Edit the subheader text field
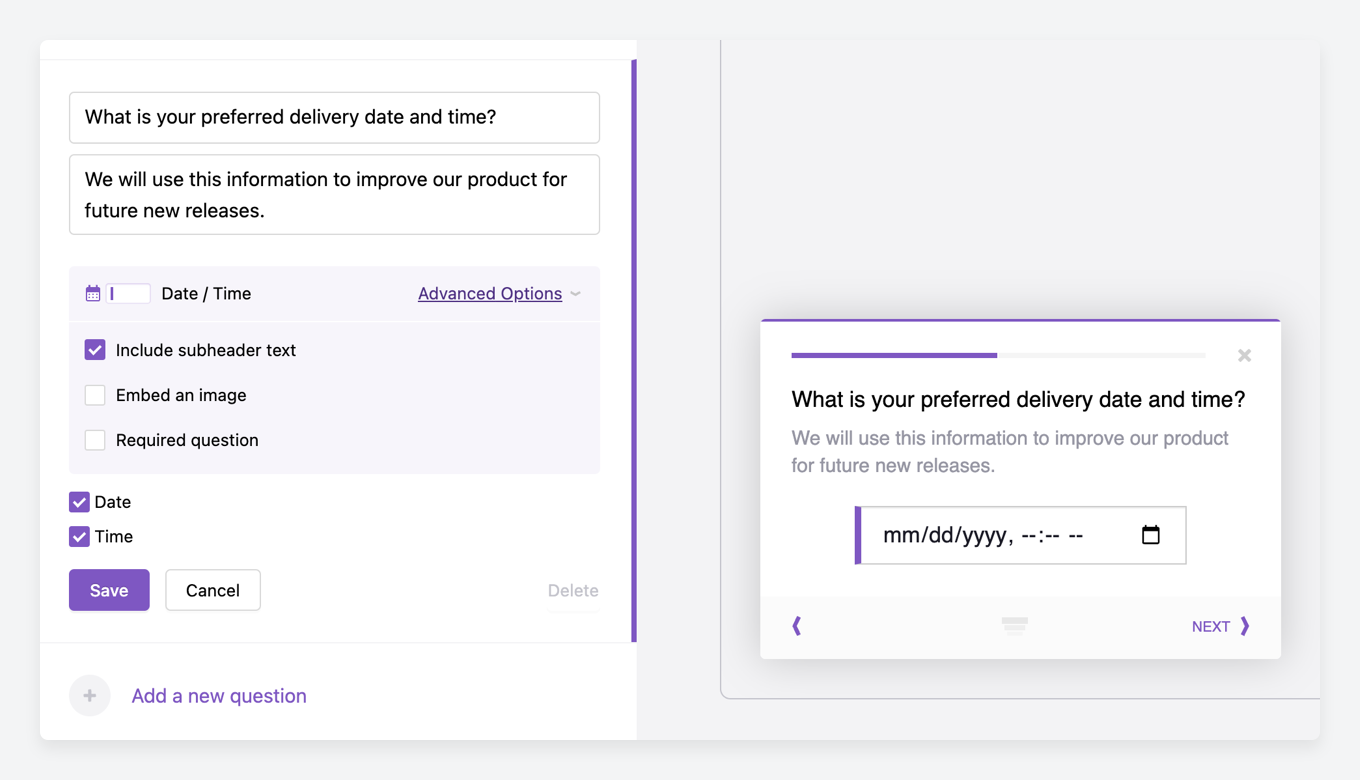Image resolution: width=1360 pixels, height=780 pixels. click(x=334, y=195)
